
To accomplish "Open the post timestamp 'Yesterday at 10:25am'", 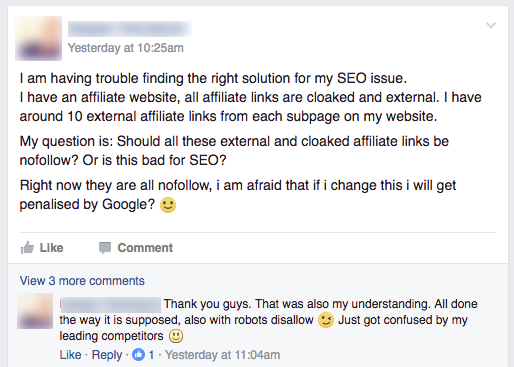I will pos(126,48).
